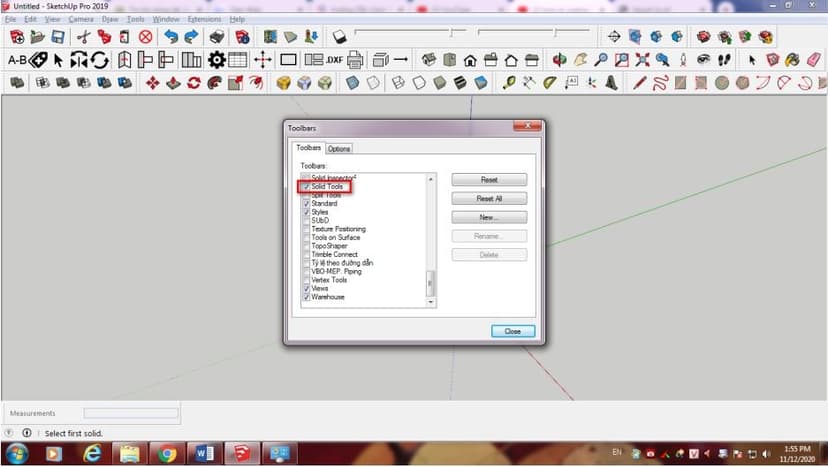Click the X-Ray style cube icon
The image size is (828, 467).
pos(353,83)
